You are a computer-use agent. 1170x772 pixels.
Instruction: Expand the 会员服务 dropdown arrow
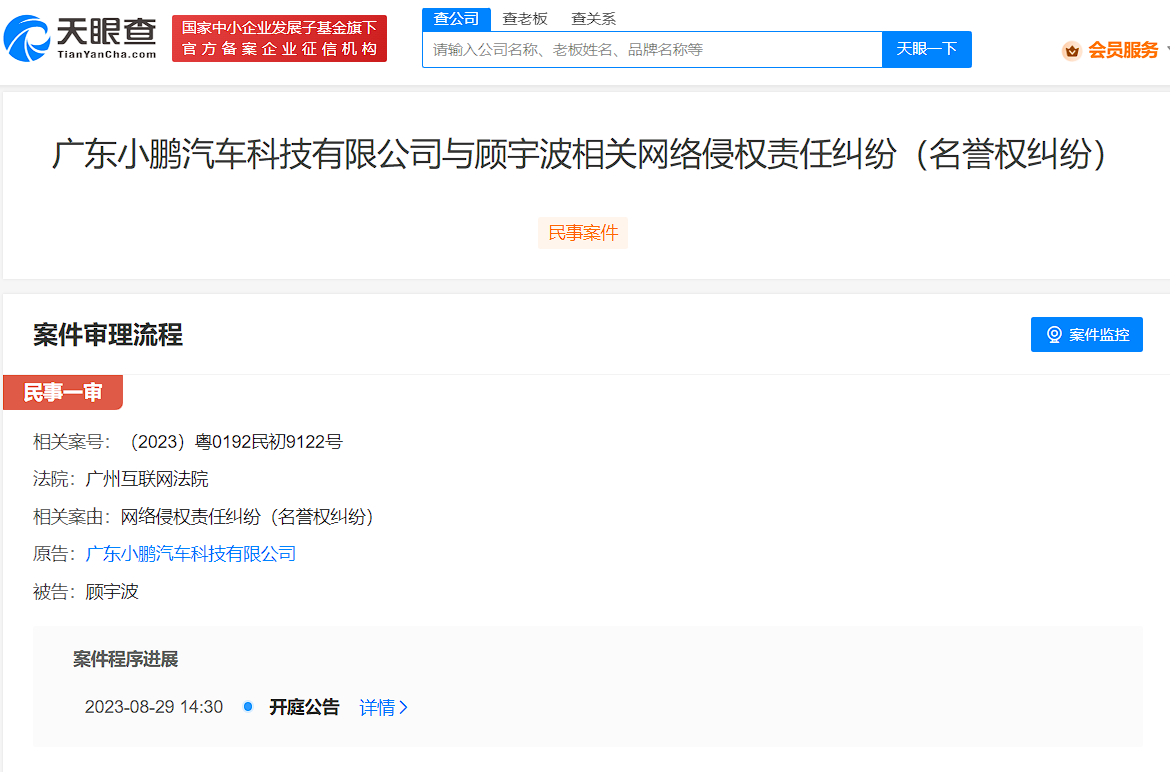(x=1165, y=46)
